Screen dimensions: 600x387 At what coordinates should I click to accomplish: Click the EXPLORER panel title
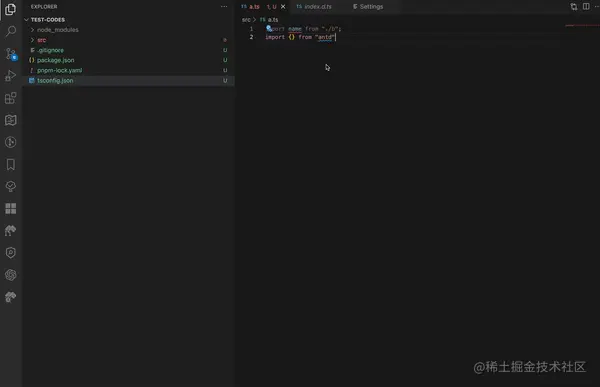(44, 7)
